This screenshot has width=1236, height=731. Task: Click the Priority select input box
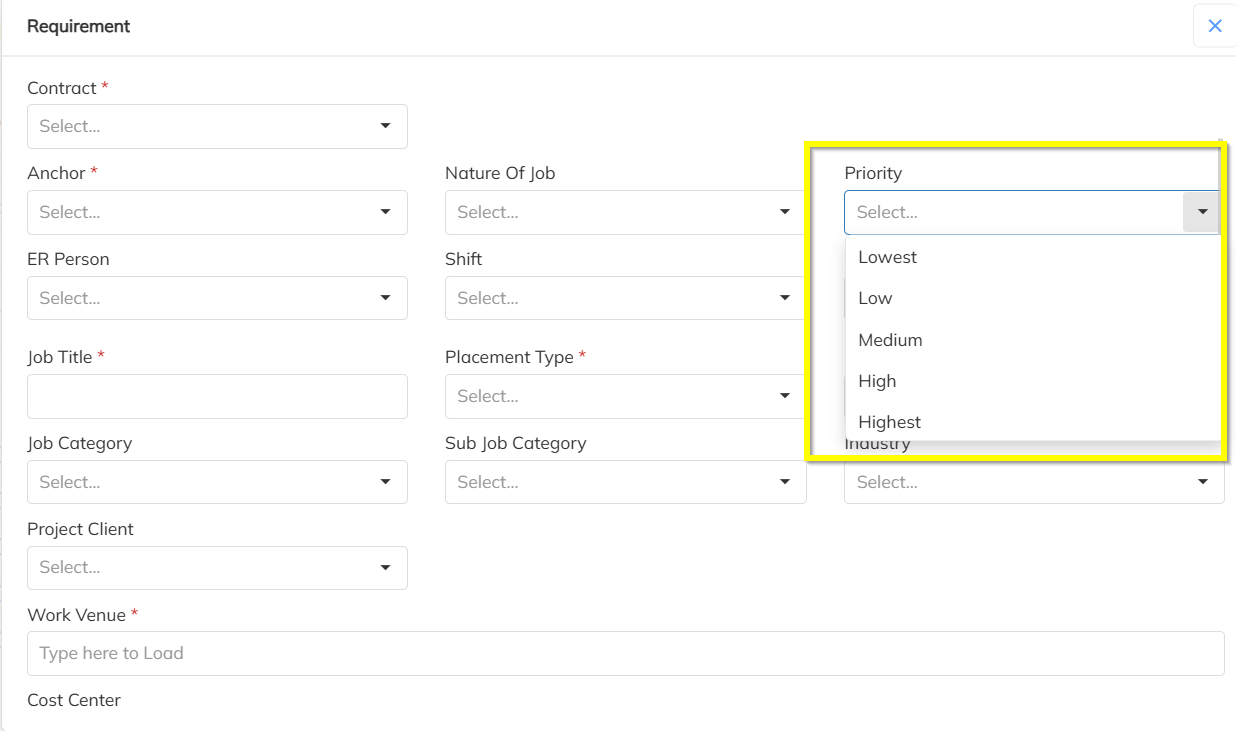pos(1010,212)
